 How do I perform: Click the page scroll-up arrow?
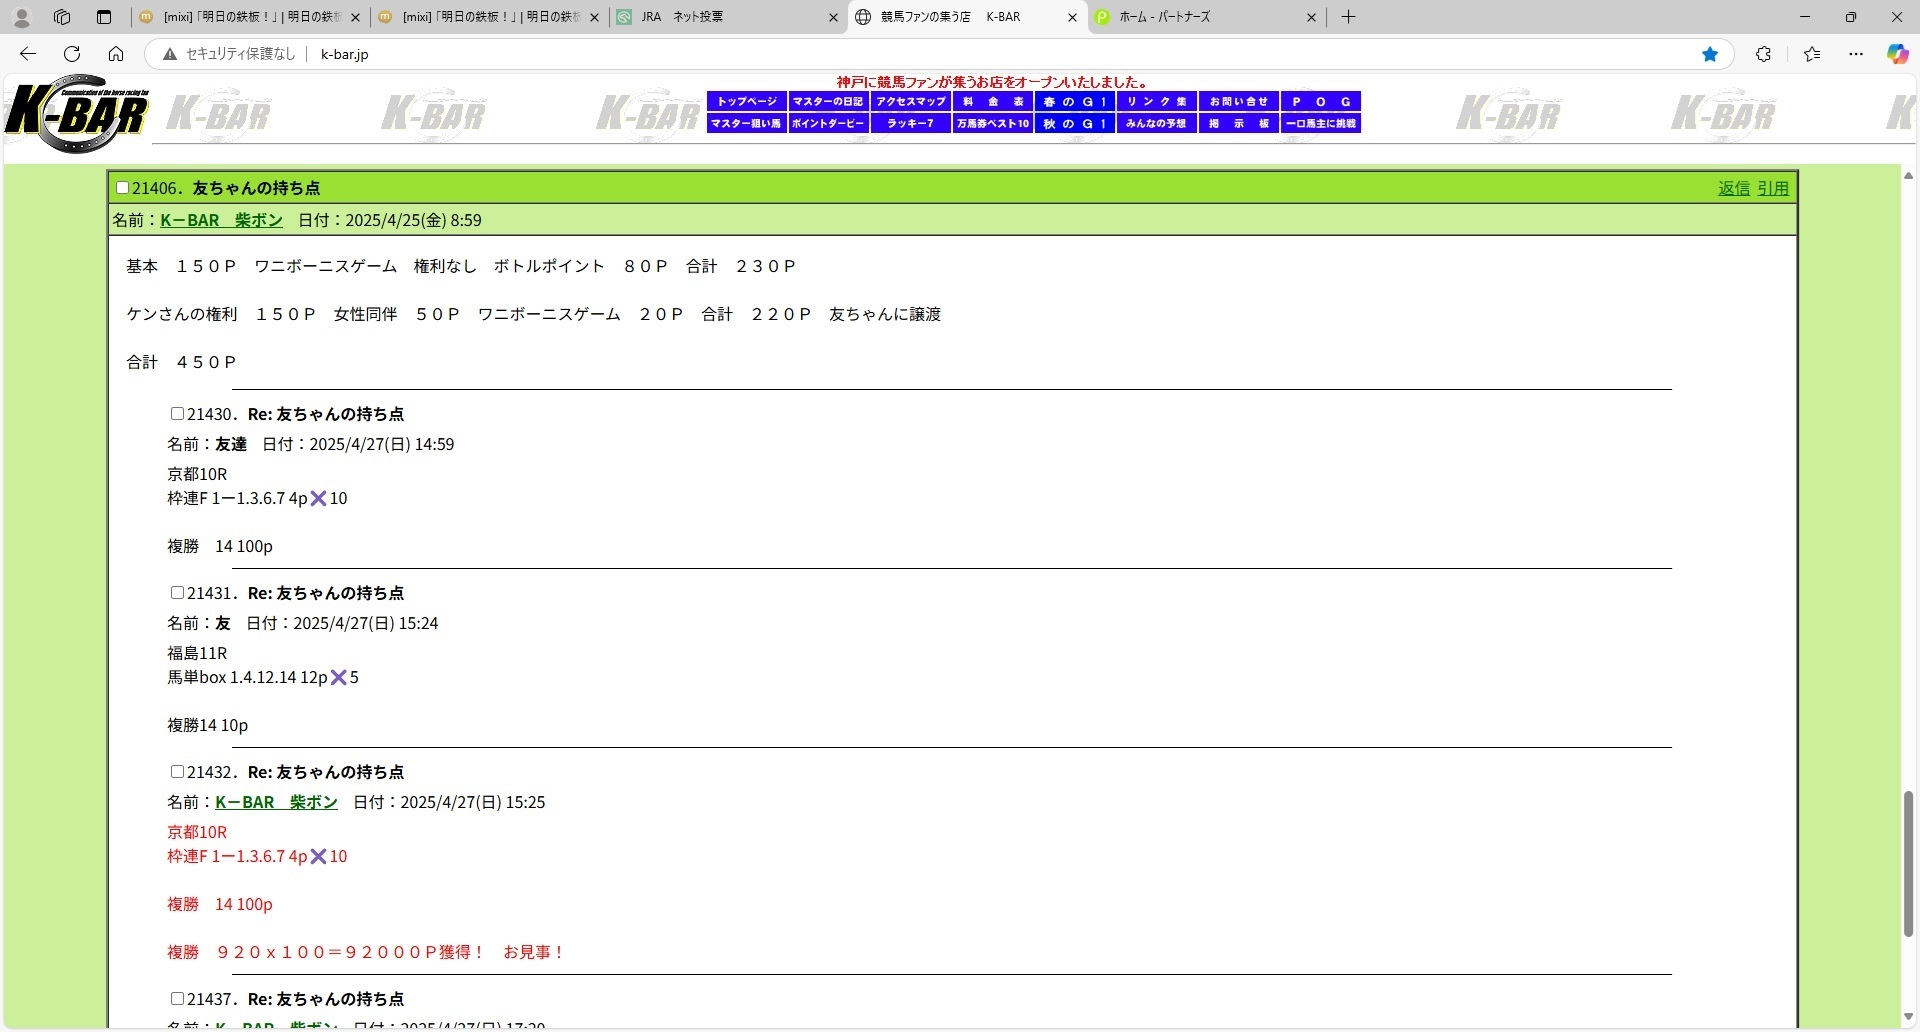click(x=1908, y=176)
